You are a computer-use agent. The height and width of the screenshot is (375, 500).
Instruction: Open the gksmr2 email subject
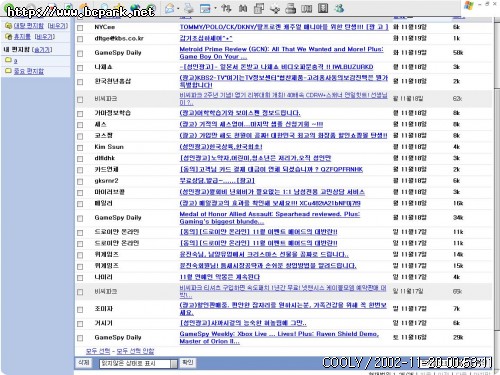click(x=217, y=181)
